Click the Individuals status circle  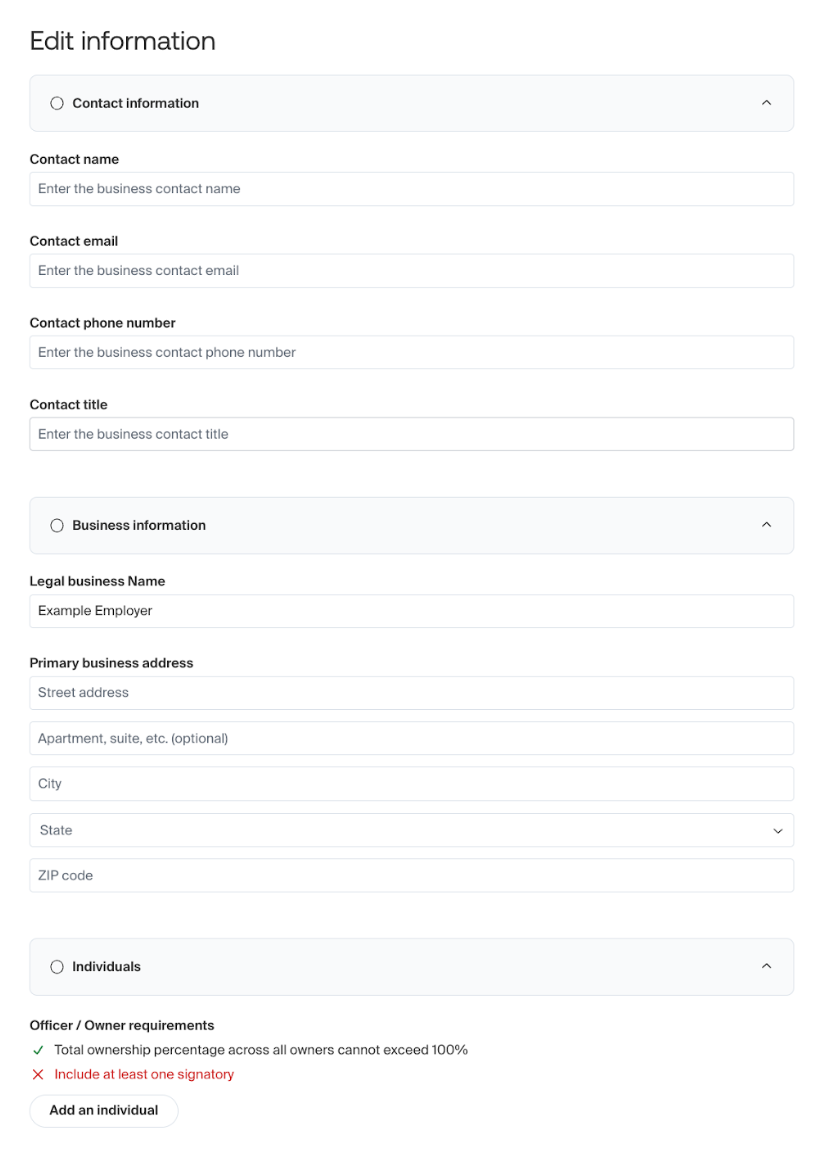(56, 967)
